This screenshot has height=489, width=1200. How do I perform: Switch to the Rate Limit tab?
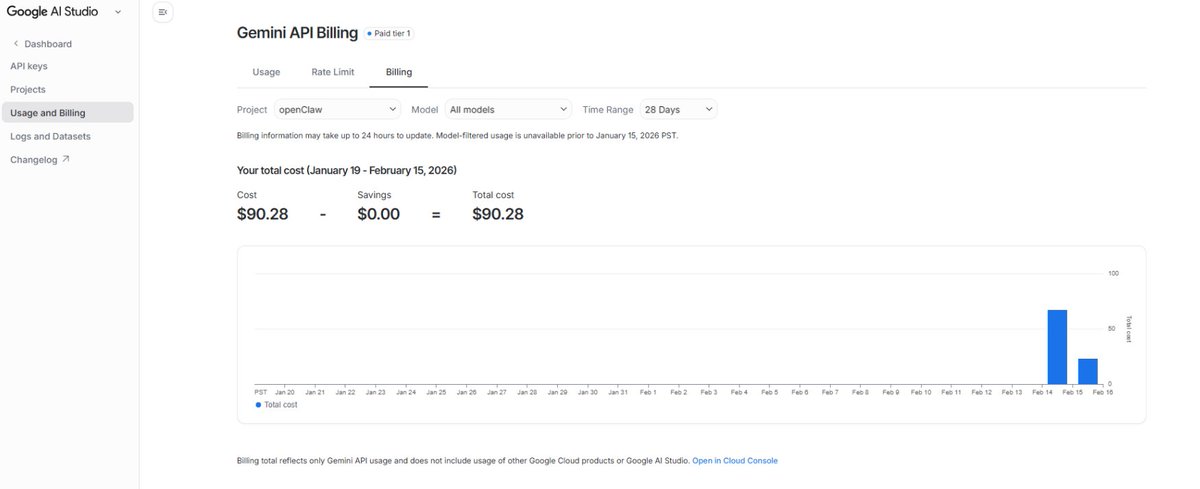(333, 72)
